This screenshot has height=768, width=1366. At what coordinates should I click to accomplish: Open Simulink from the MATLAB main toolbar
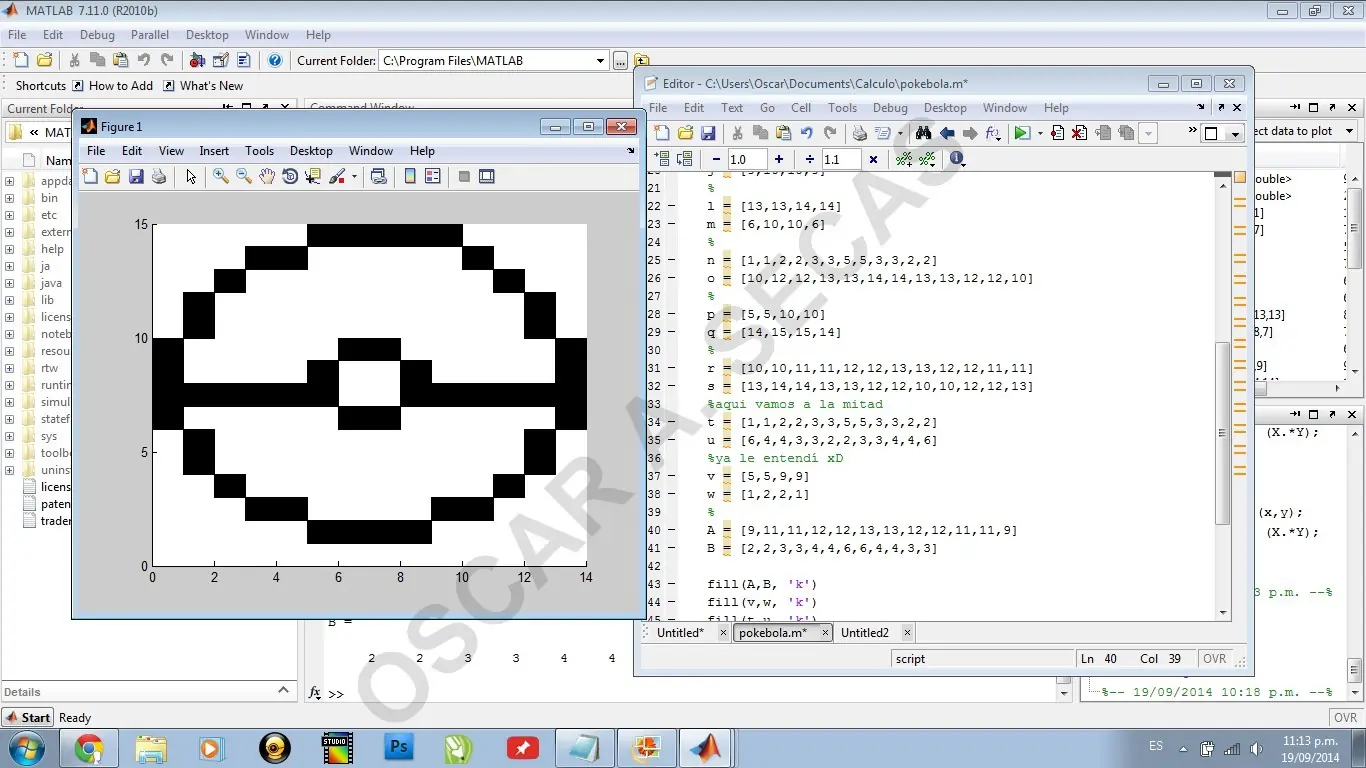click(x=197, y=60)
